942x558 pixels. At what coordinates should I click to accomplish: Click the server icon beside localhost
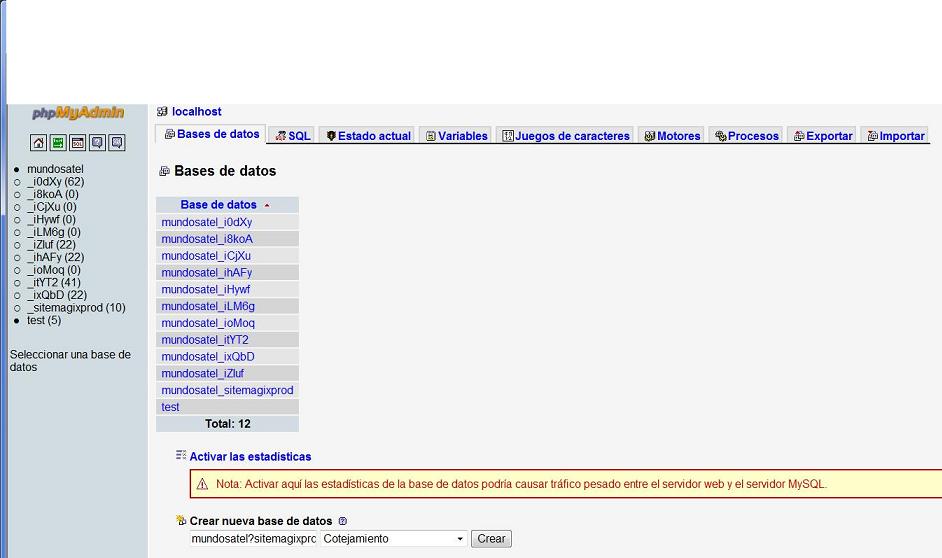162,111
